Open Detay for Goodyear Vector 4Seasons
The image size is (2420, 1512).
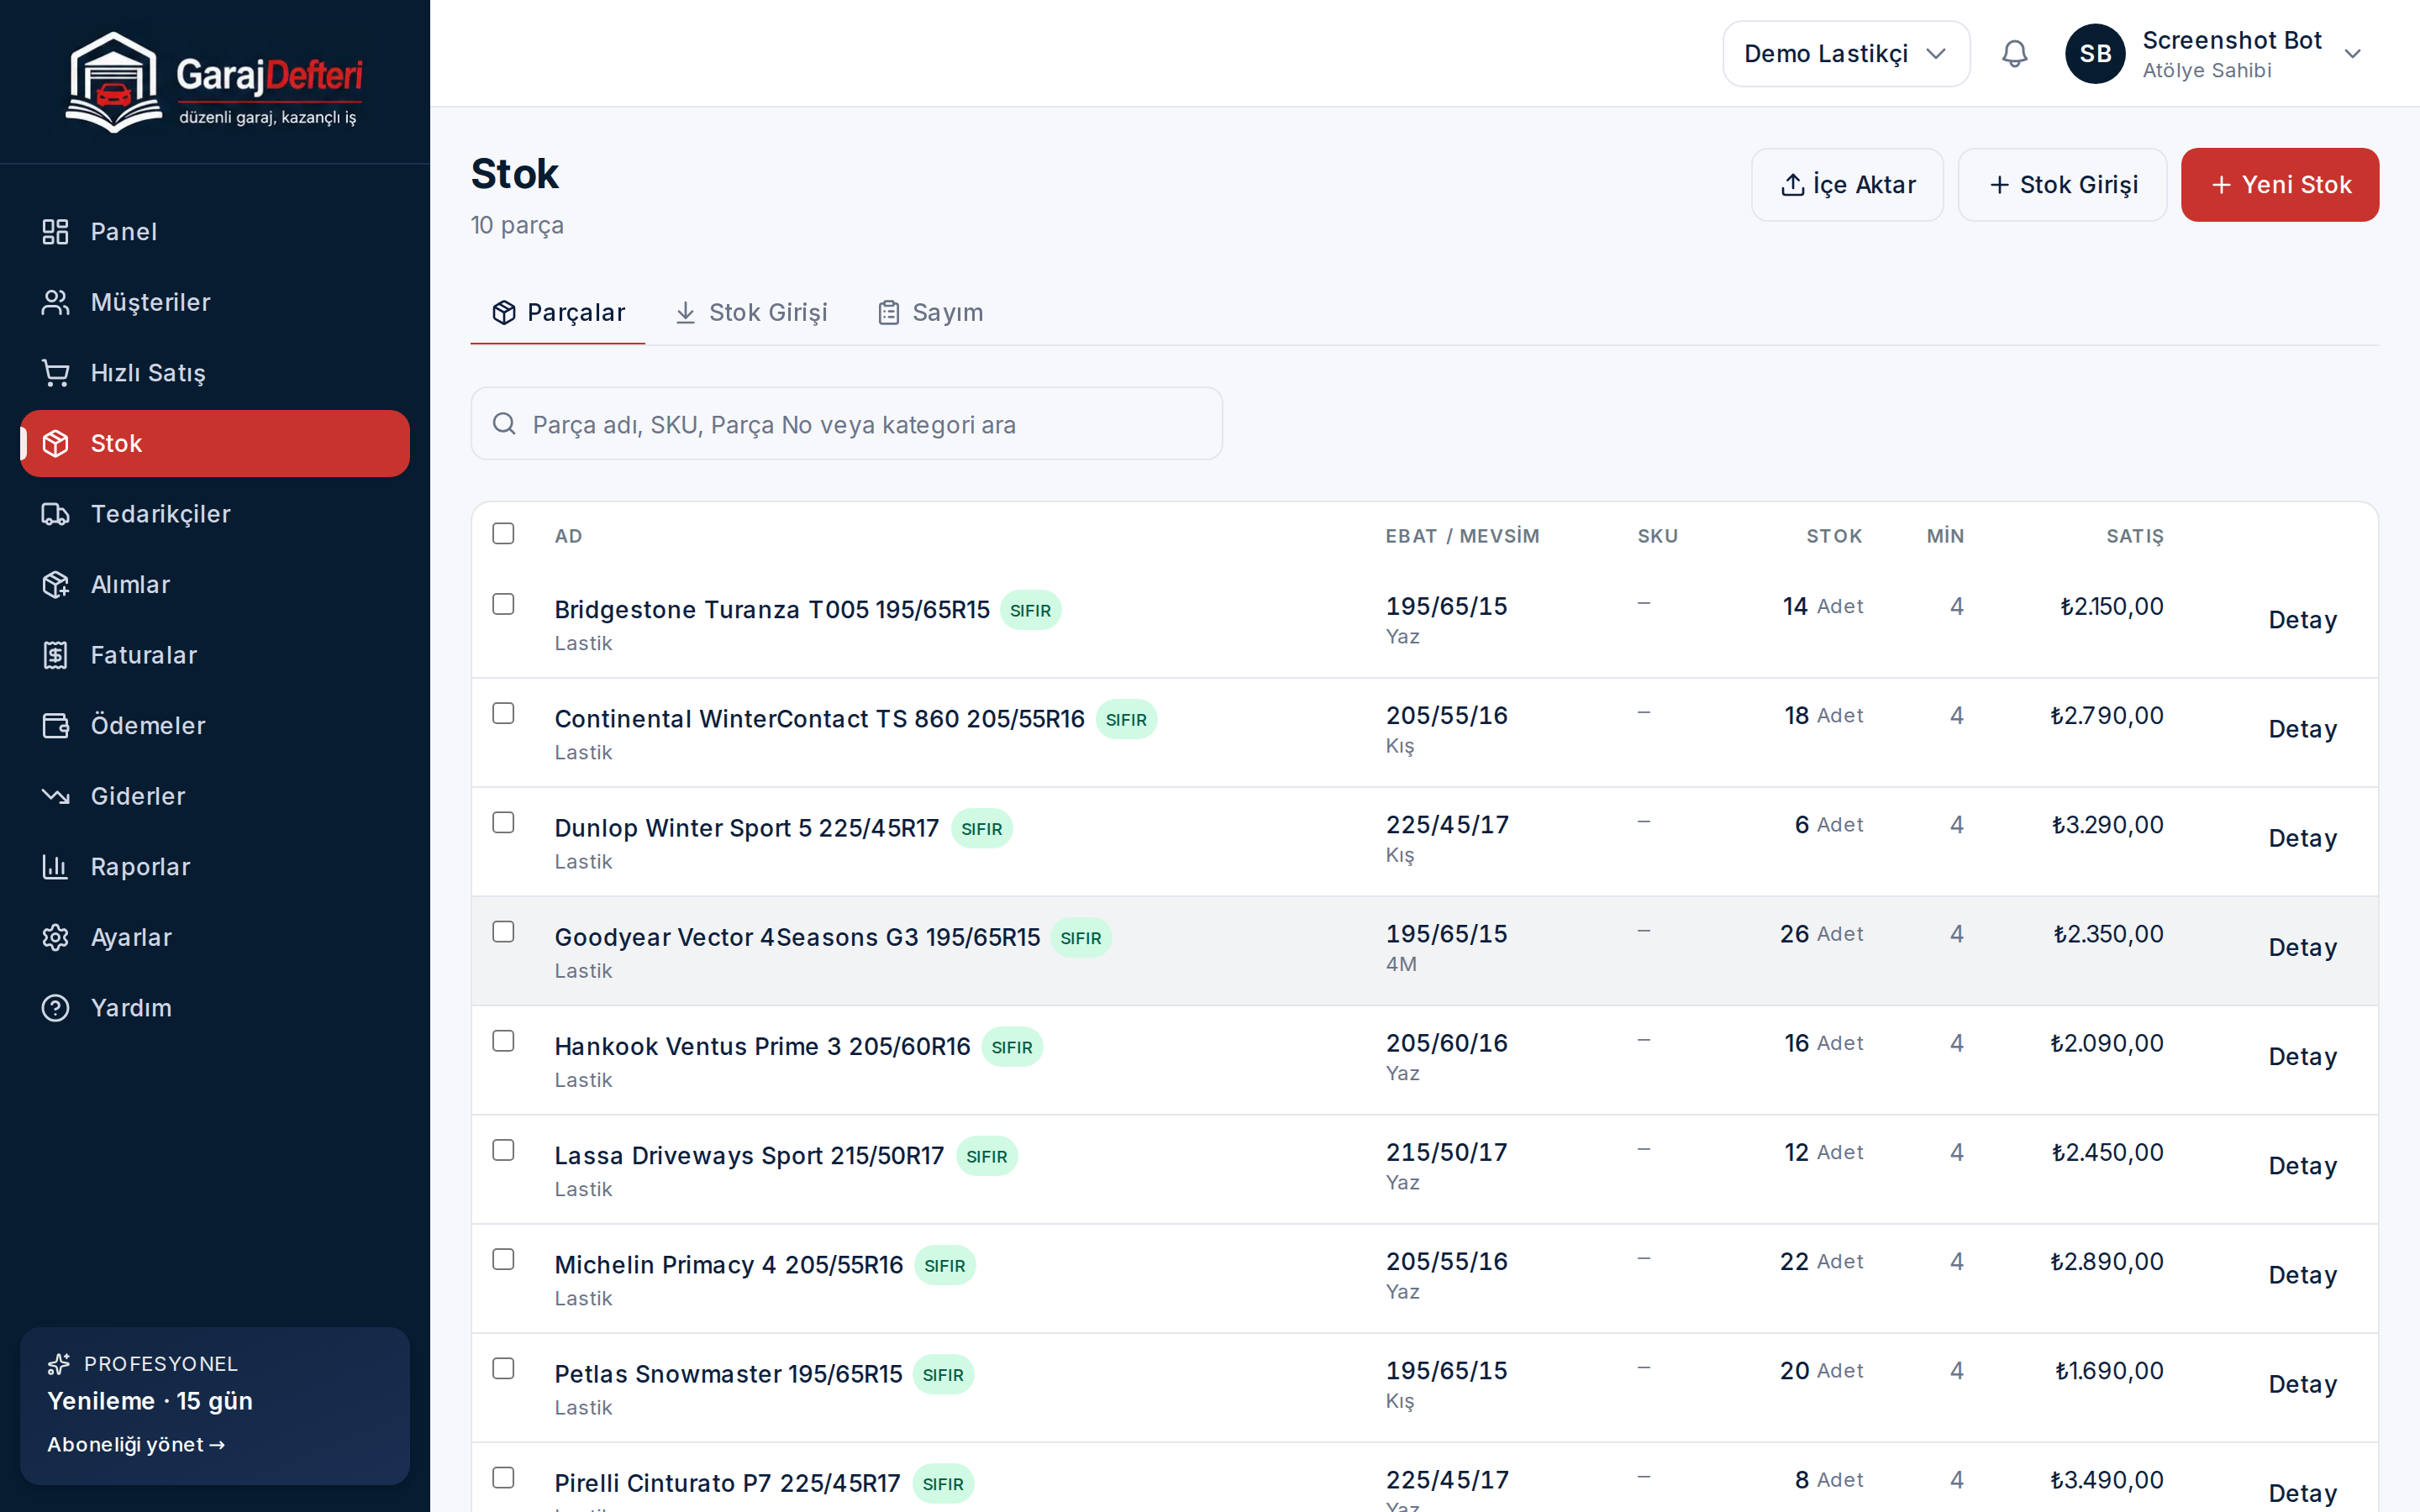(x=2302, y=948)
